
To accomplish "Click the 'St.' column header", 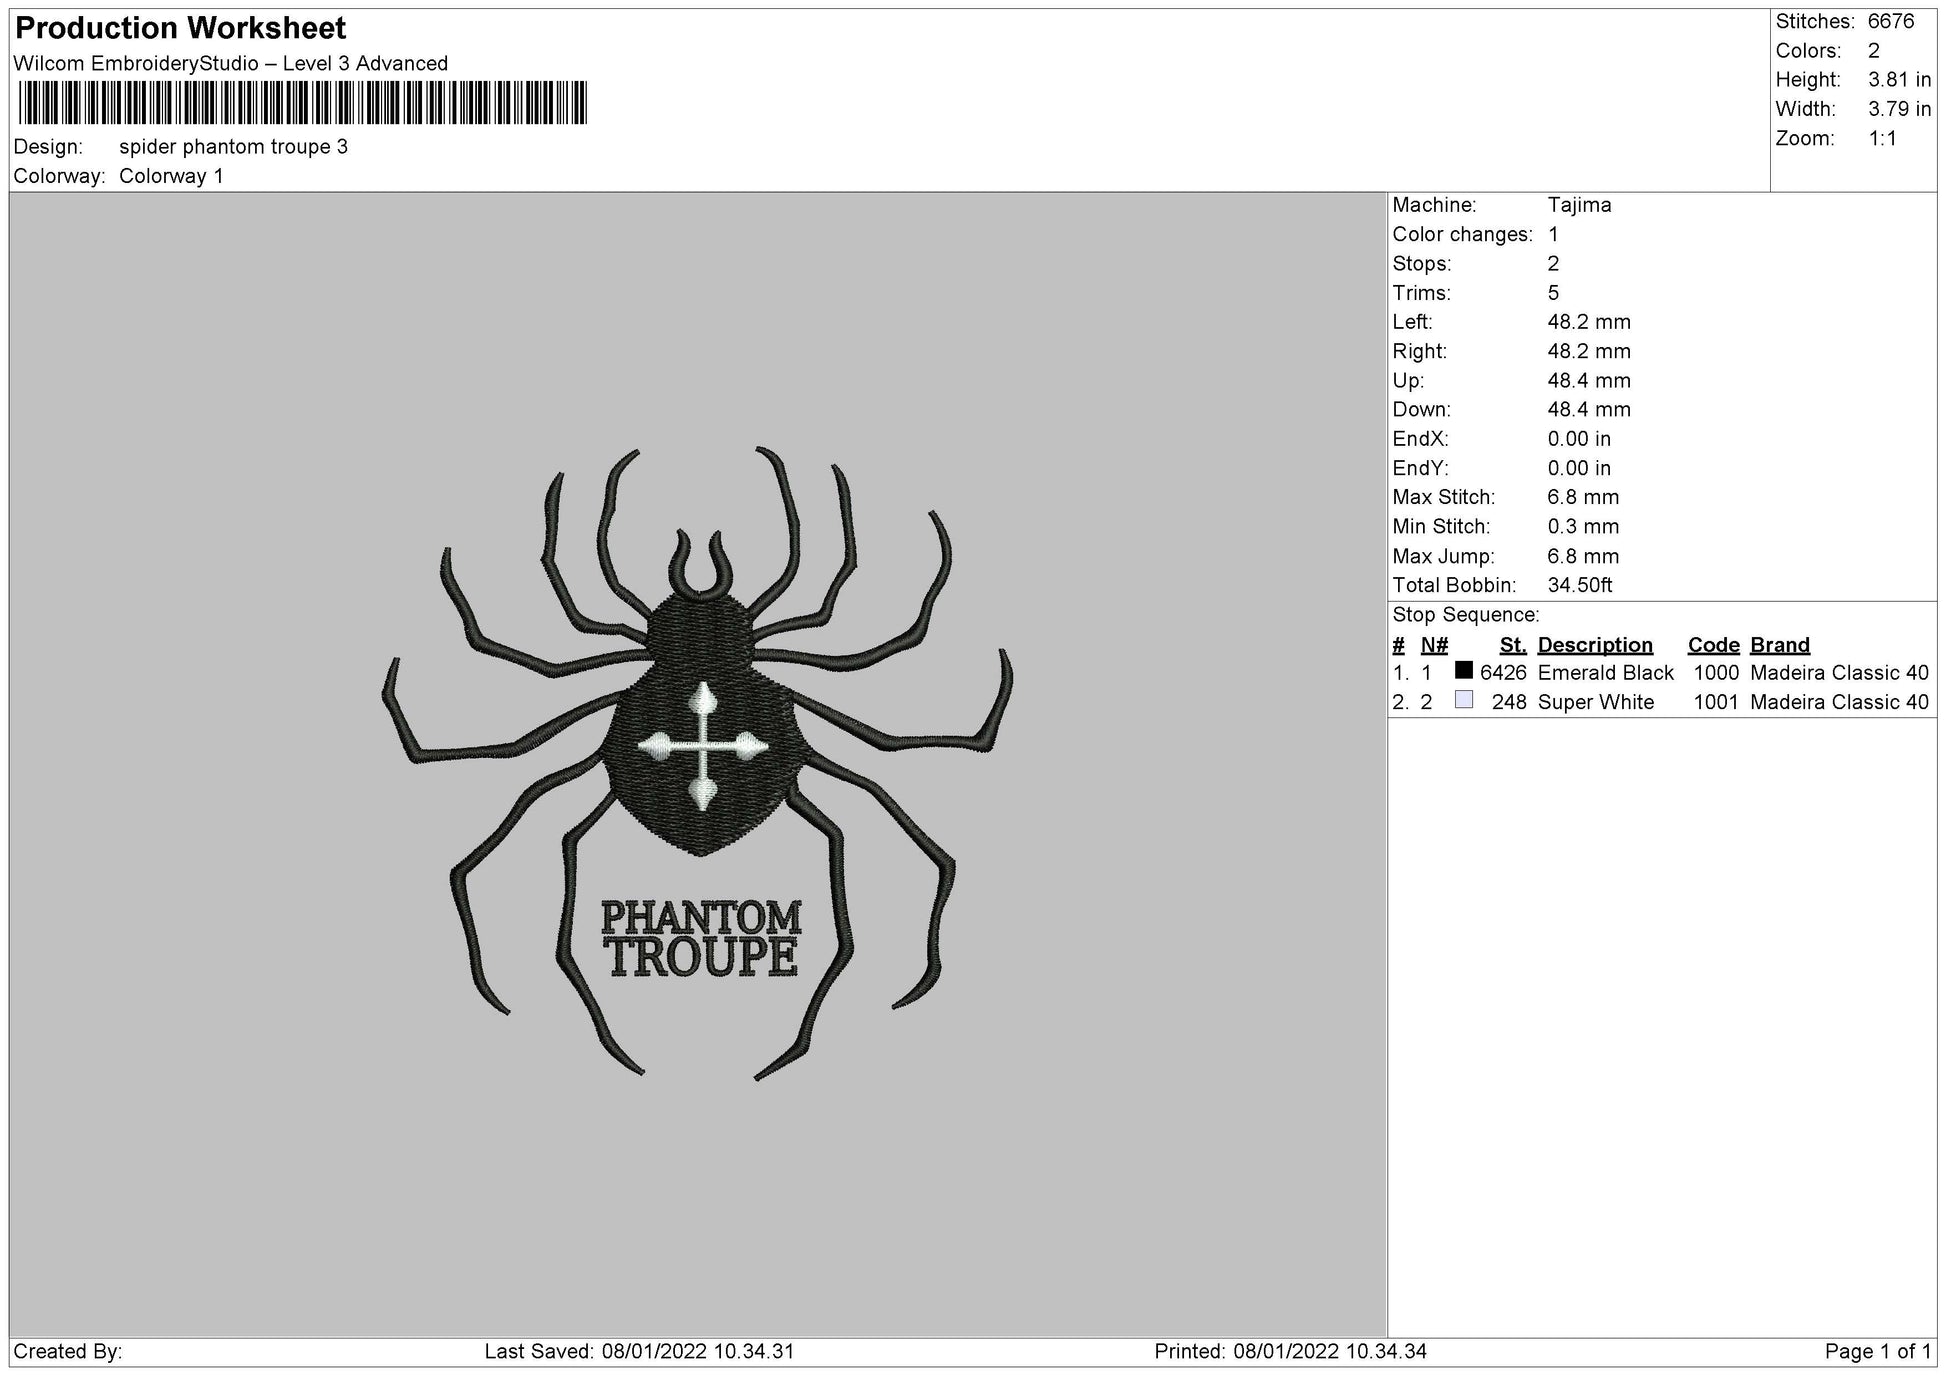I will coord(1513,645).
